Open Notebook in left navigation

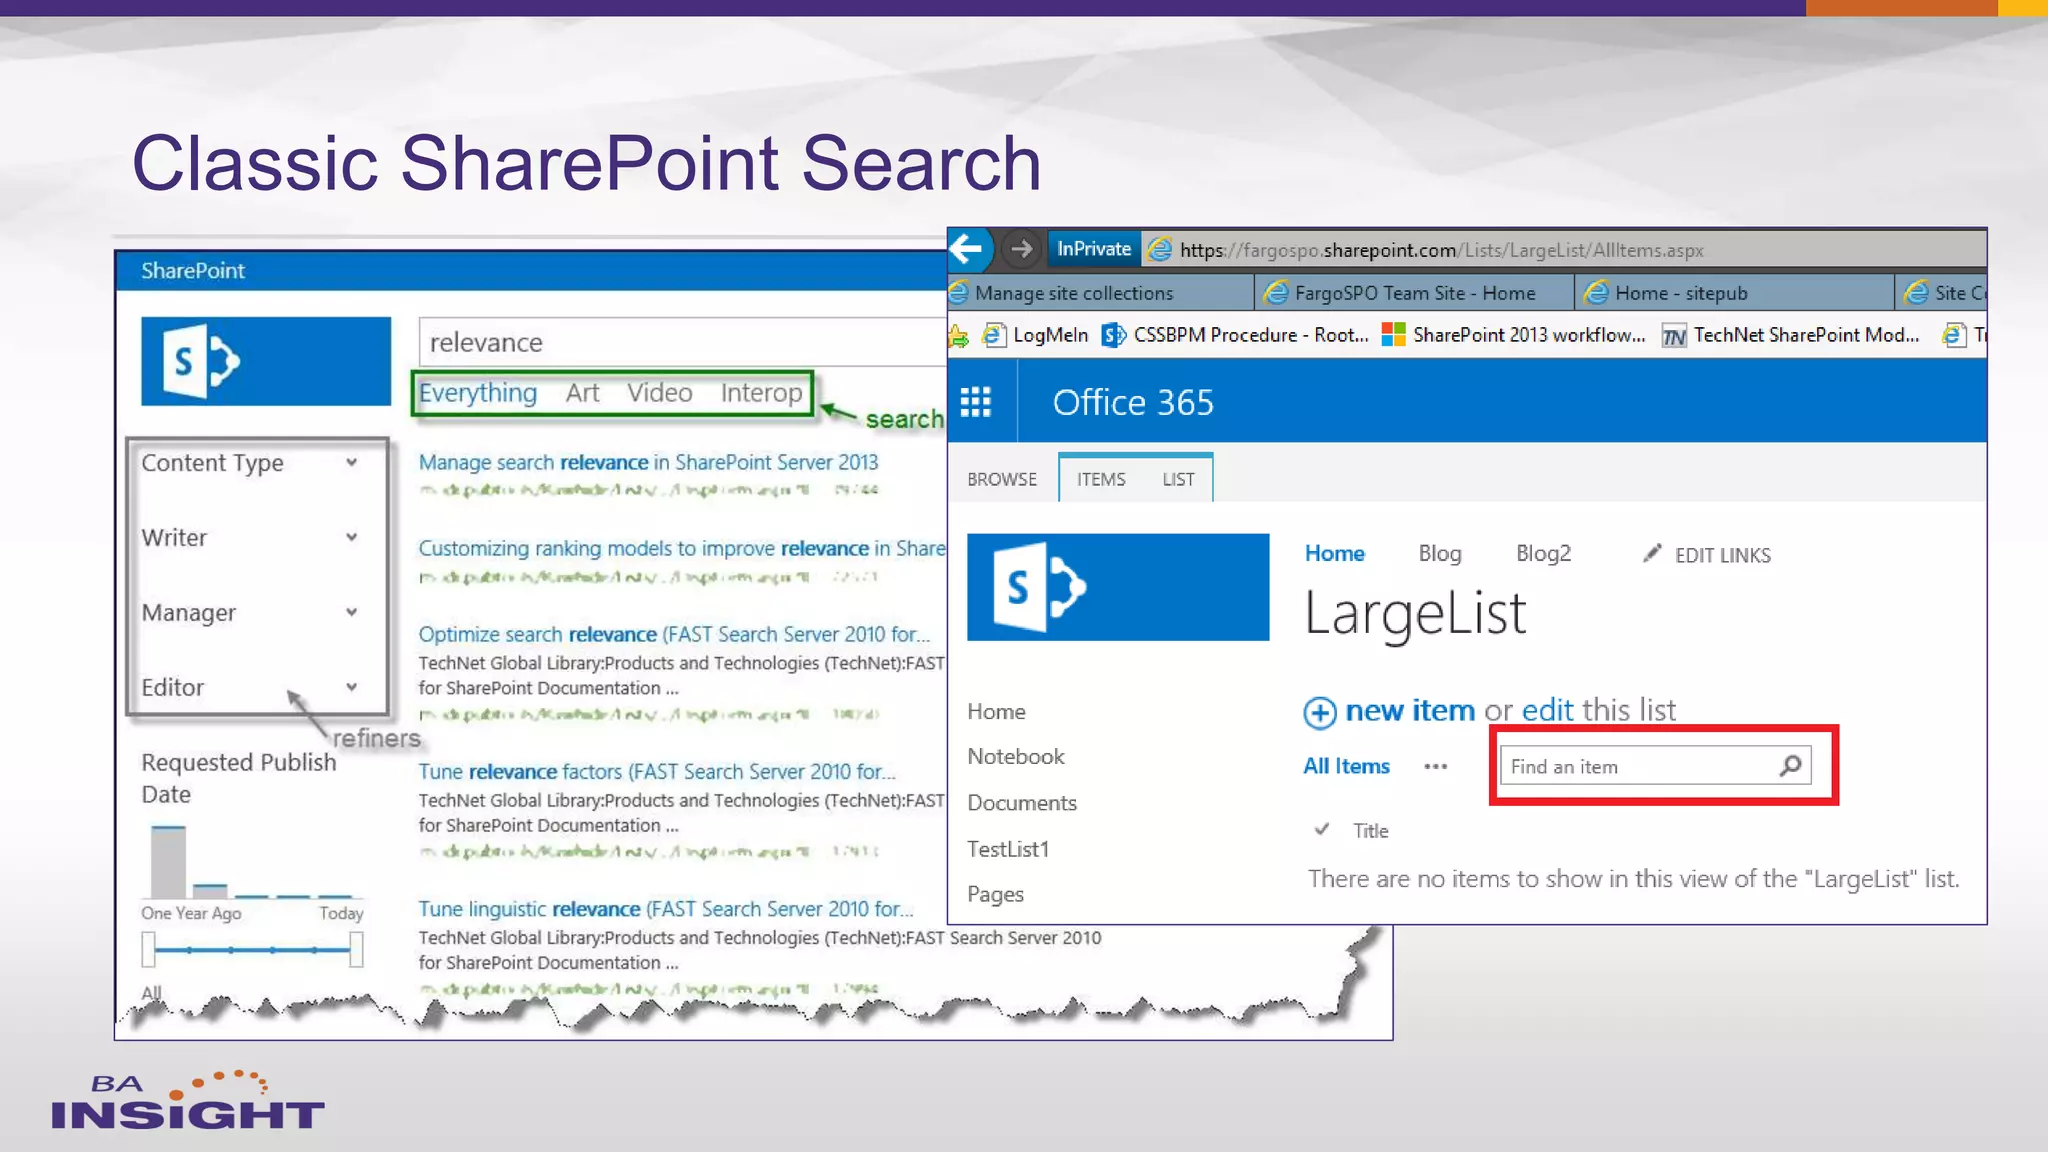pos(1015,757)
